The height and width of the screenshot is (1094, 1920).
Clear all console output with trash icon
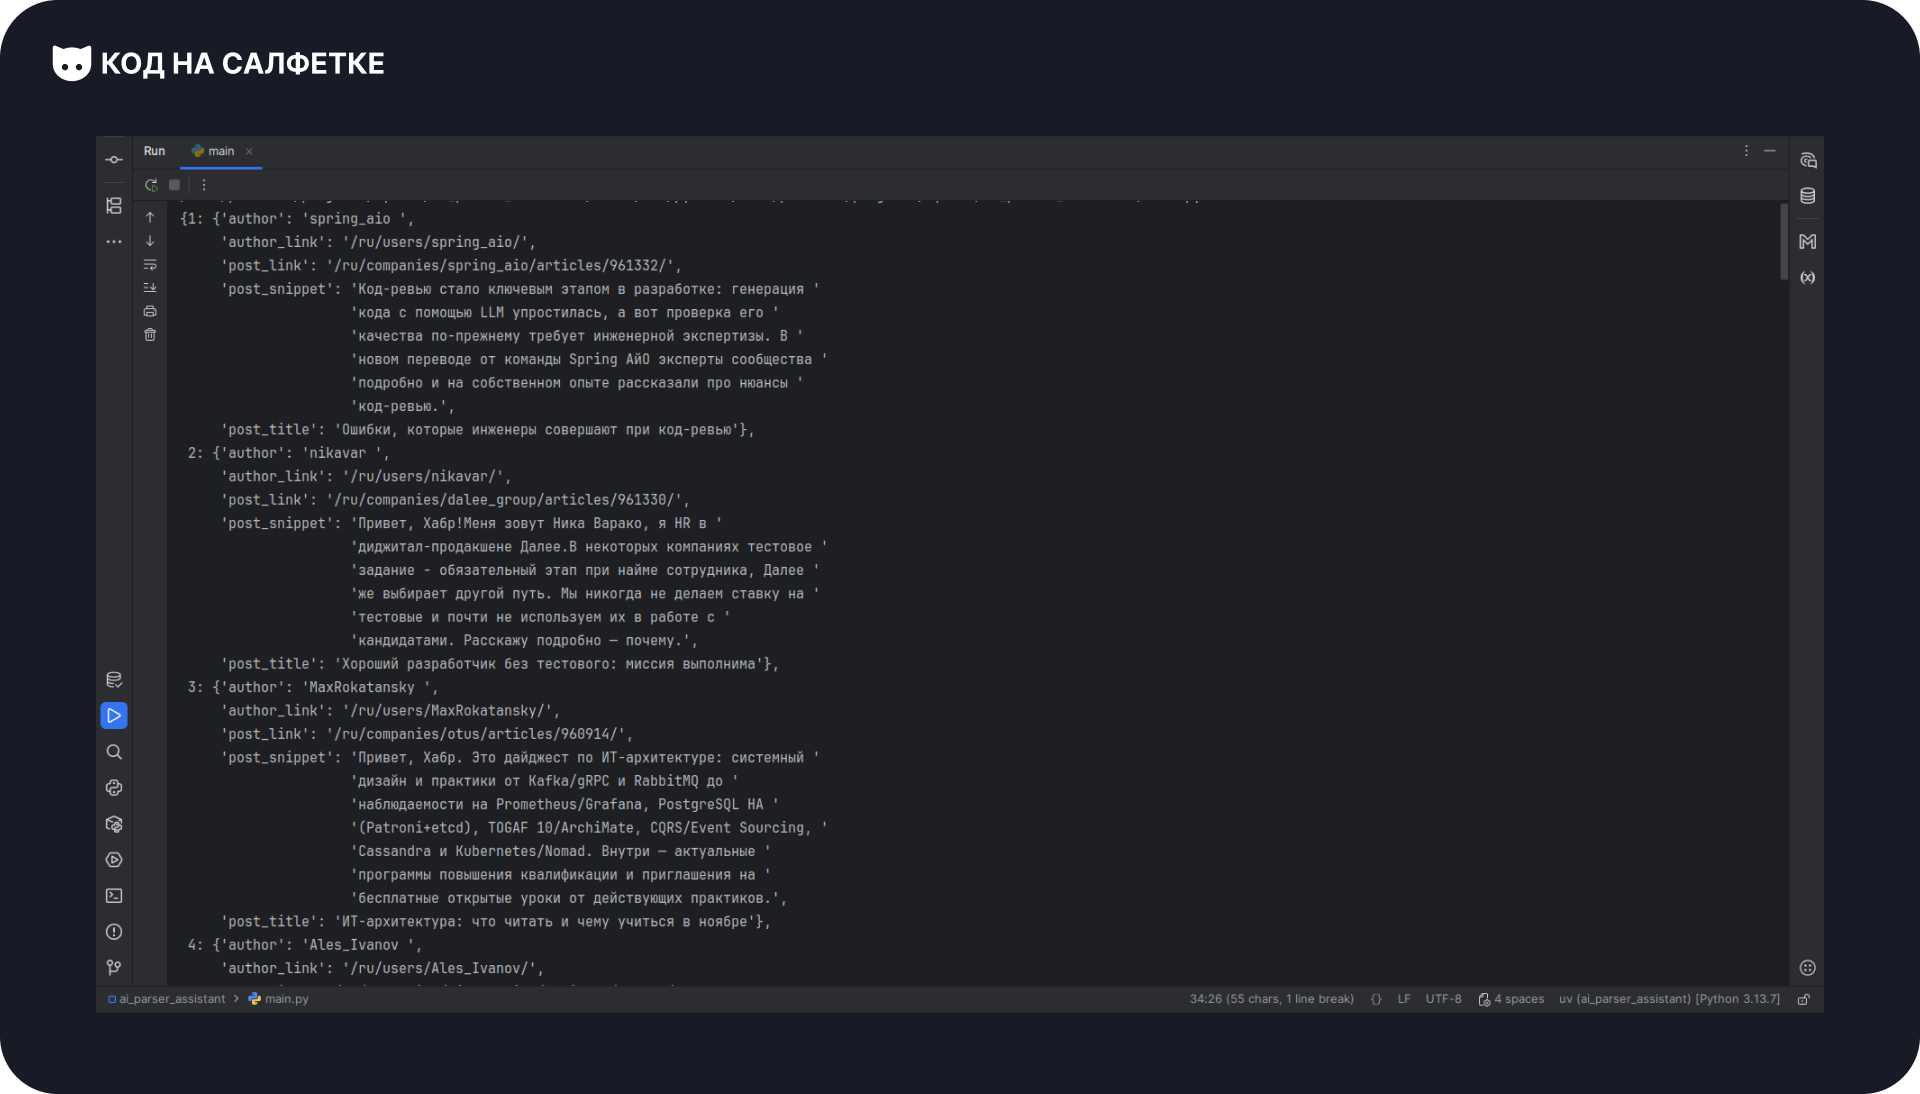coord(150,335)
